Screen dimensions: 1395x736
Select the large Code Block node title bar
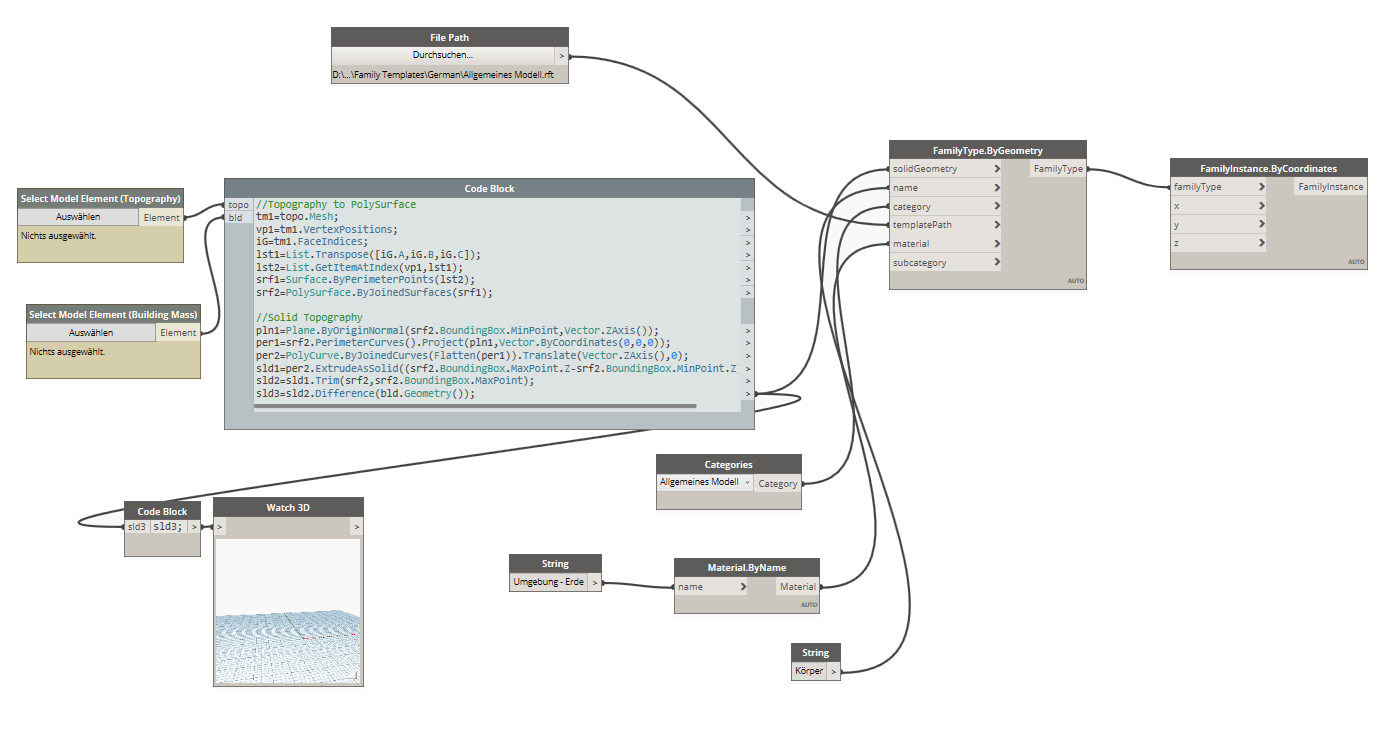[489, 188]
